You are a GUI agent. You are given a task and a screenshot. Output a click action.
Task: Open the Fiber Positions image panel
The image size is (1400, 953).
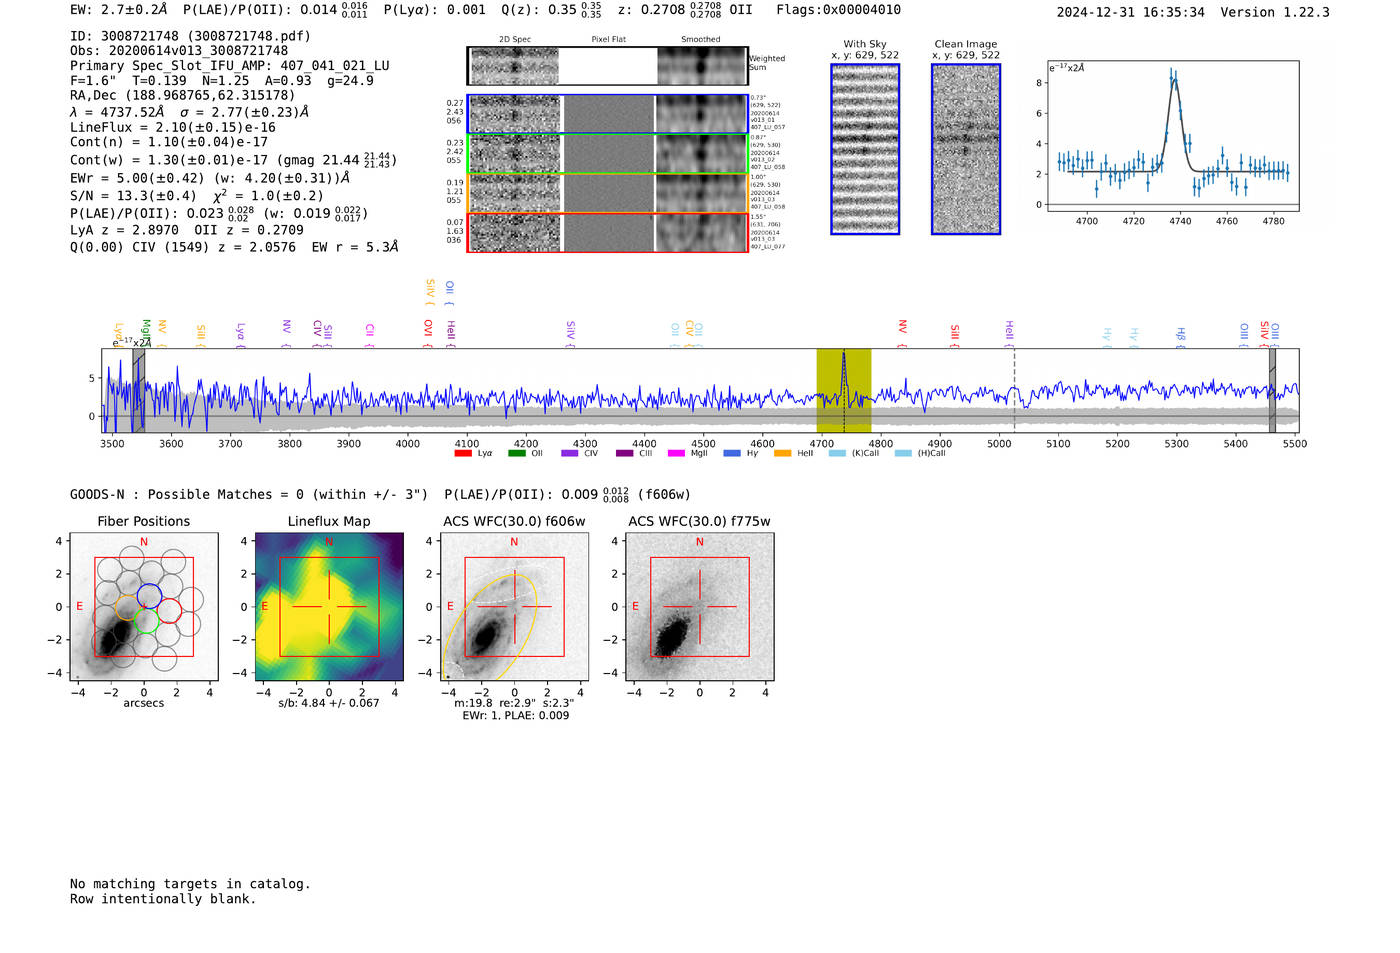[144, 606]
